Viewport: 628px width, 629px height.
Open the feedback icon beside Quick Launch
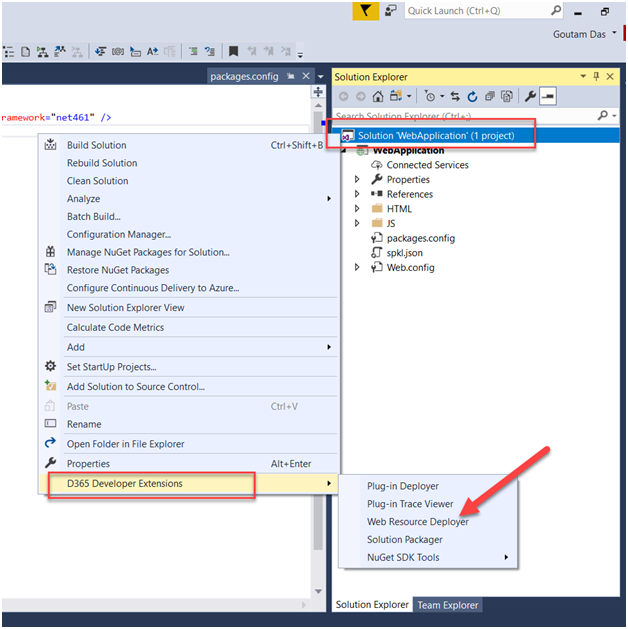[390, 10]
